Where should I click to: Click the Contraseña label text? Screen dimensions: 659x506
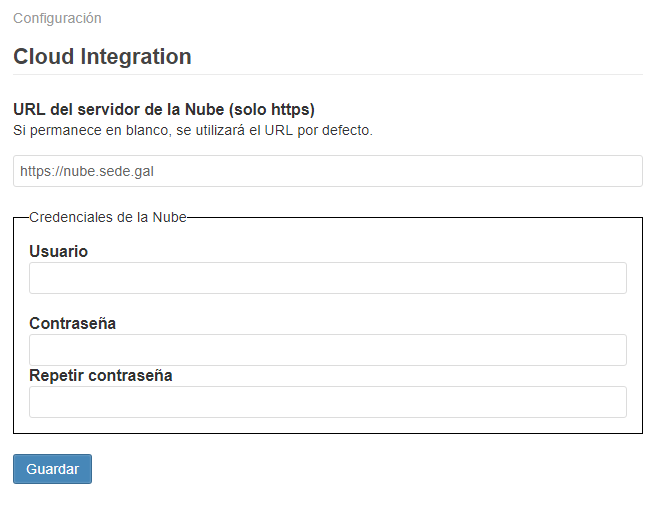(72, 323)
